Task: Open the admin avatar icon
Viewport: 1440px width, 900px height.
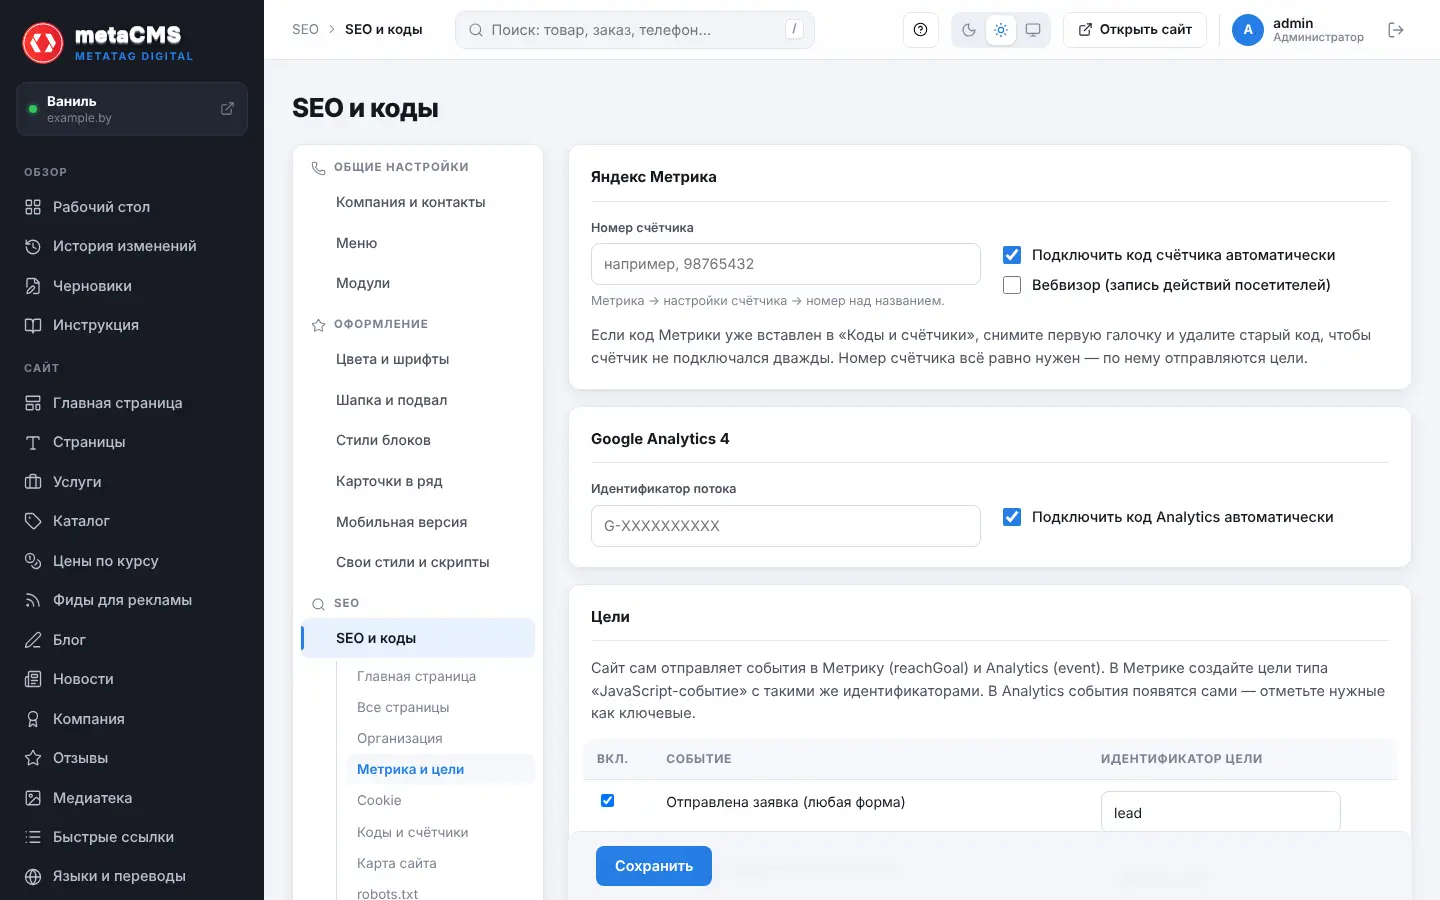Action: pos(1248,30)
